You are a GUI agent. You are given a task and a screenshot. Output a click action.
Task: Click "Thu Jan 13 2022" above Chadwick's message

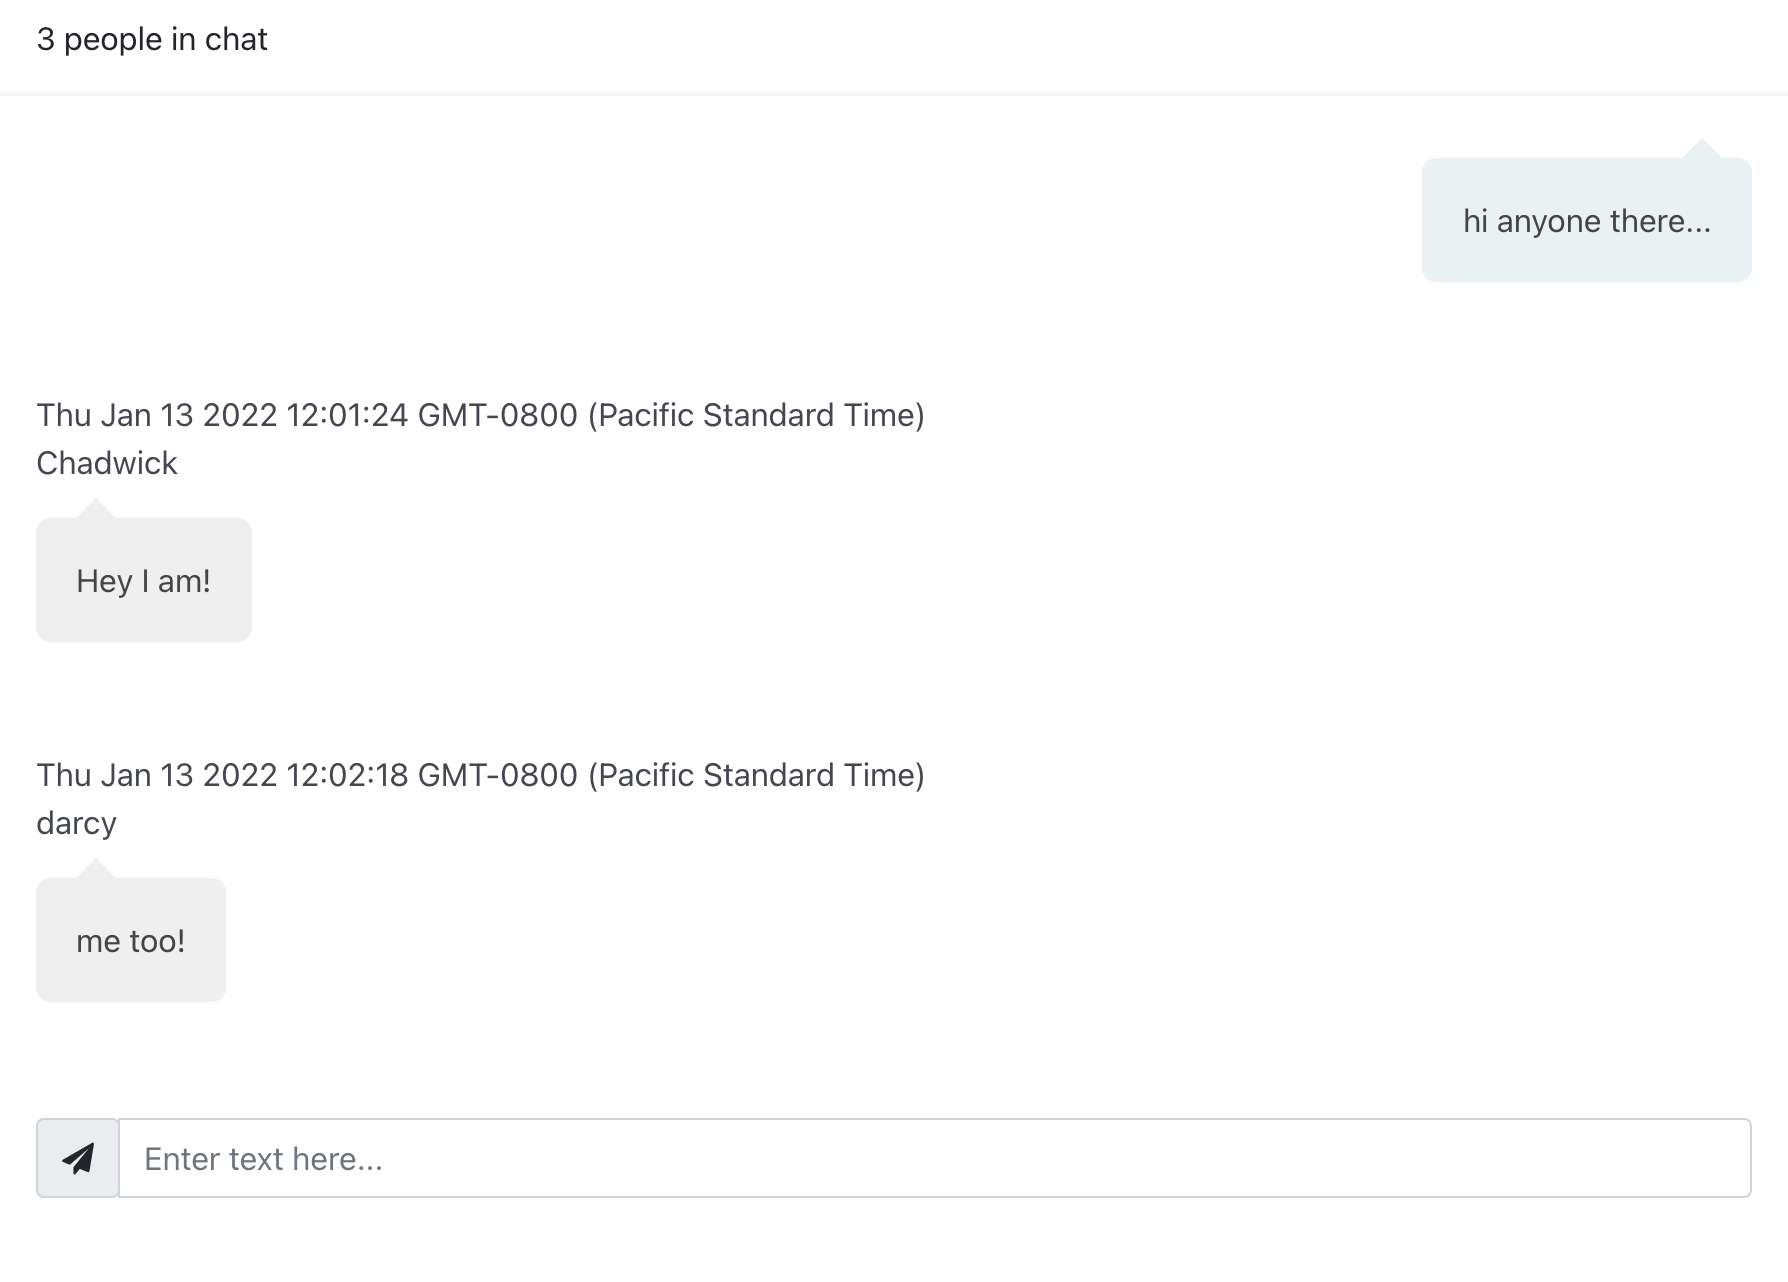tap(157, 415)
